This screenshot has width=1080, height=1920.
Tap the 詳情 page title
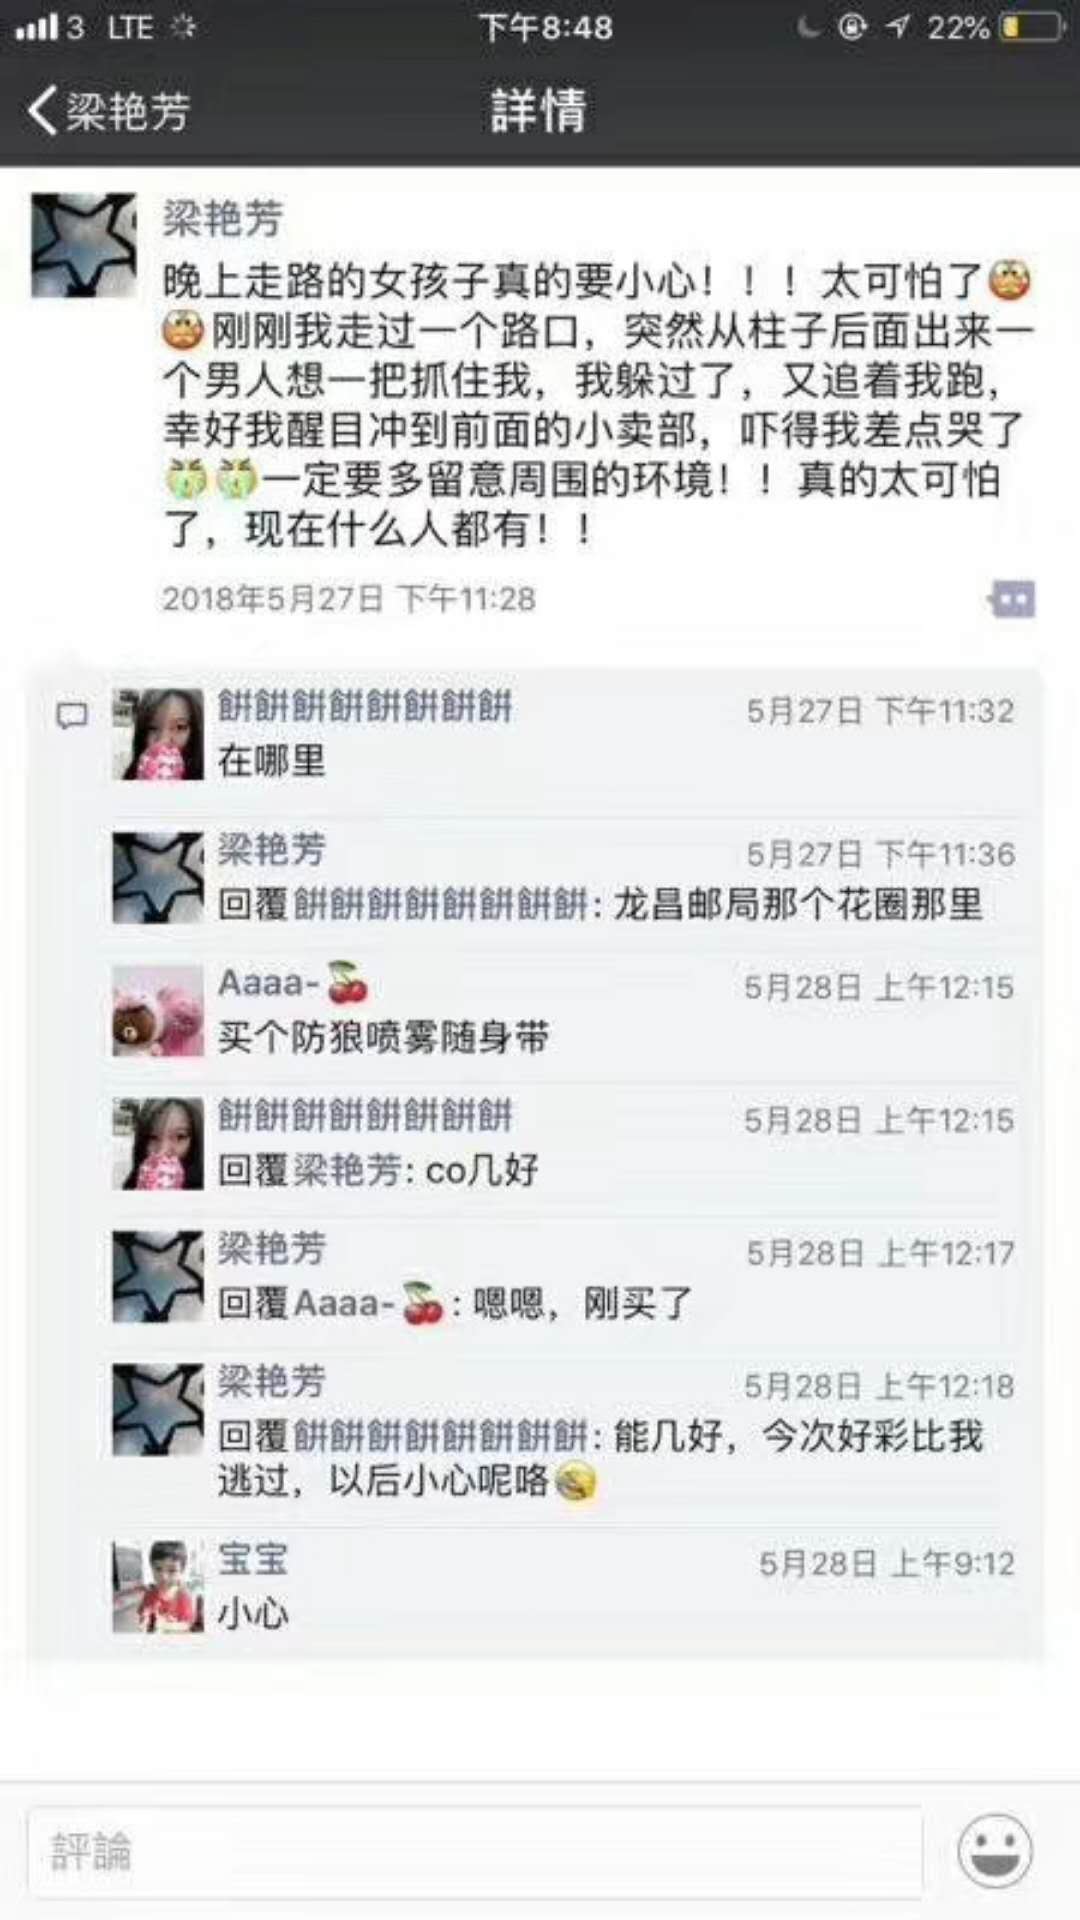coord(538,110)
